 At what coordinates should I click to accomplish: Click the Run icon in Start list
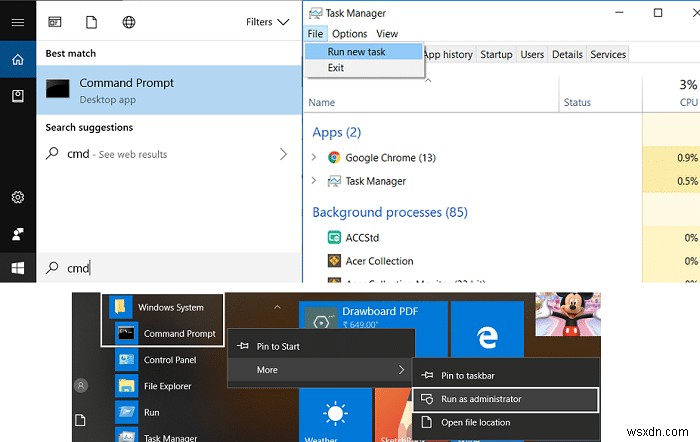[126, 412]
